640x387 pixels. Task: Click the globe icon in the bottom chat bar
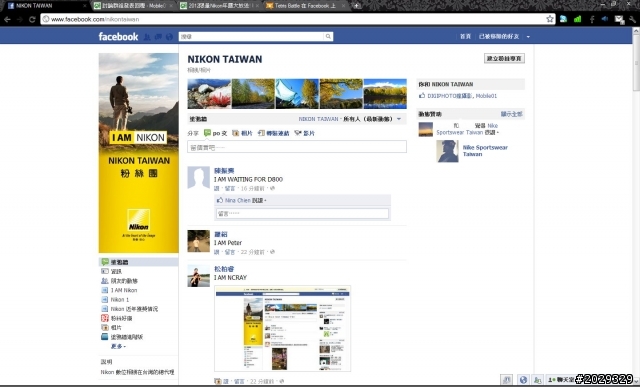(x=523, y=380)
